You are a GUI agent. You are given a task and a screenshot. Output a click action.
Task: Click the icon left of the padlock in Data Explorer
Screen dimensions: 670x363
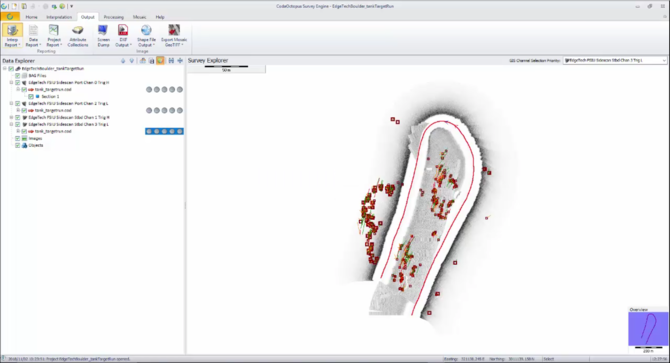click(143, 61)
